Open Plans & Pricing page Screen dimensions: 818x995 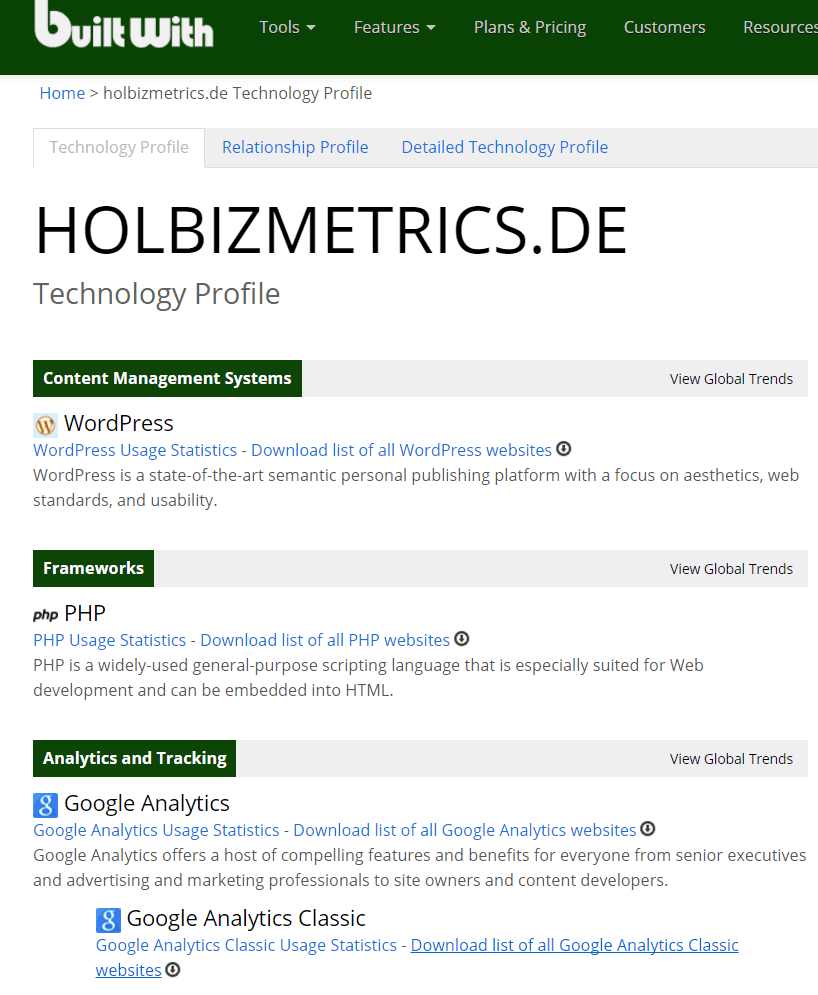[x=530, y=27]
